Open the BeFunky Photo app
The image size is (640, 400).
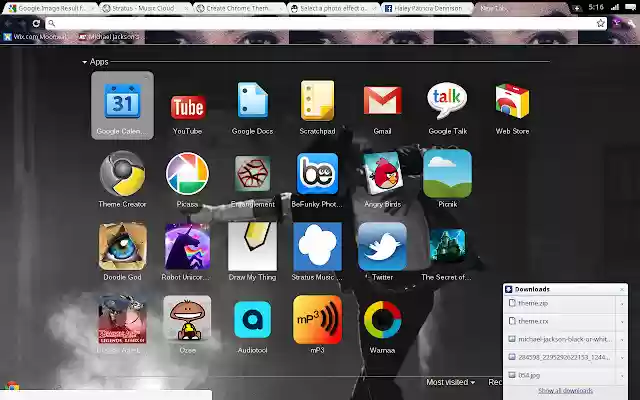point(317,174)
